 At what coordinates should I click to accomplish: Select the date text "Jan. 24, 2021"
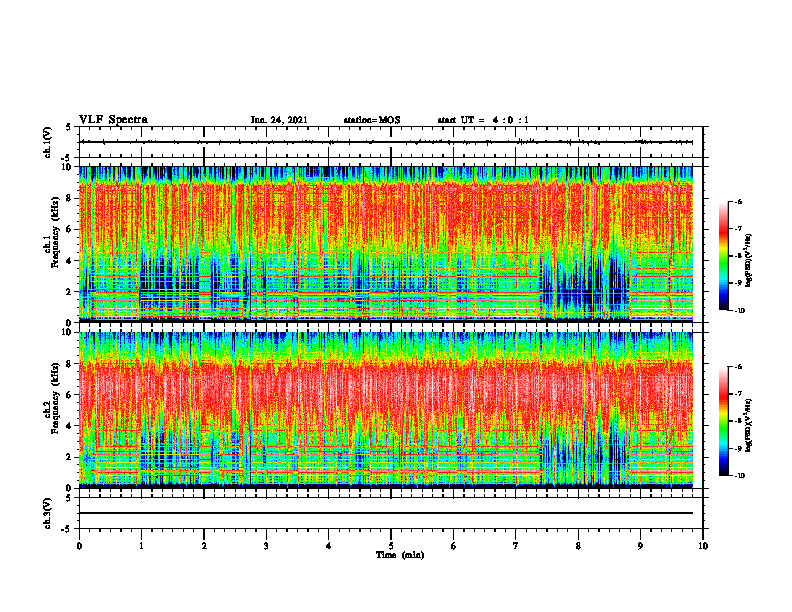(x=279, y=120)
